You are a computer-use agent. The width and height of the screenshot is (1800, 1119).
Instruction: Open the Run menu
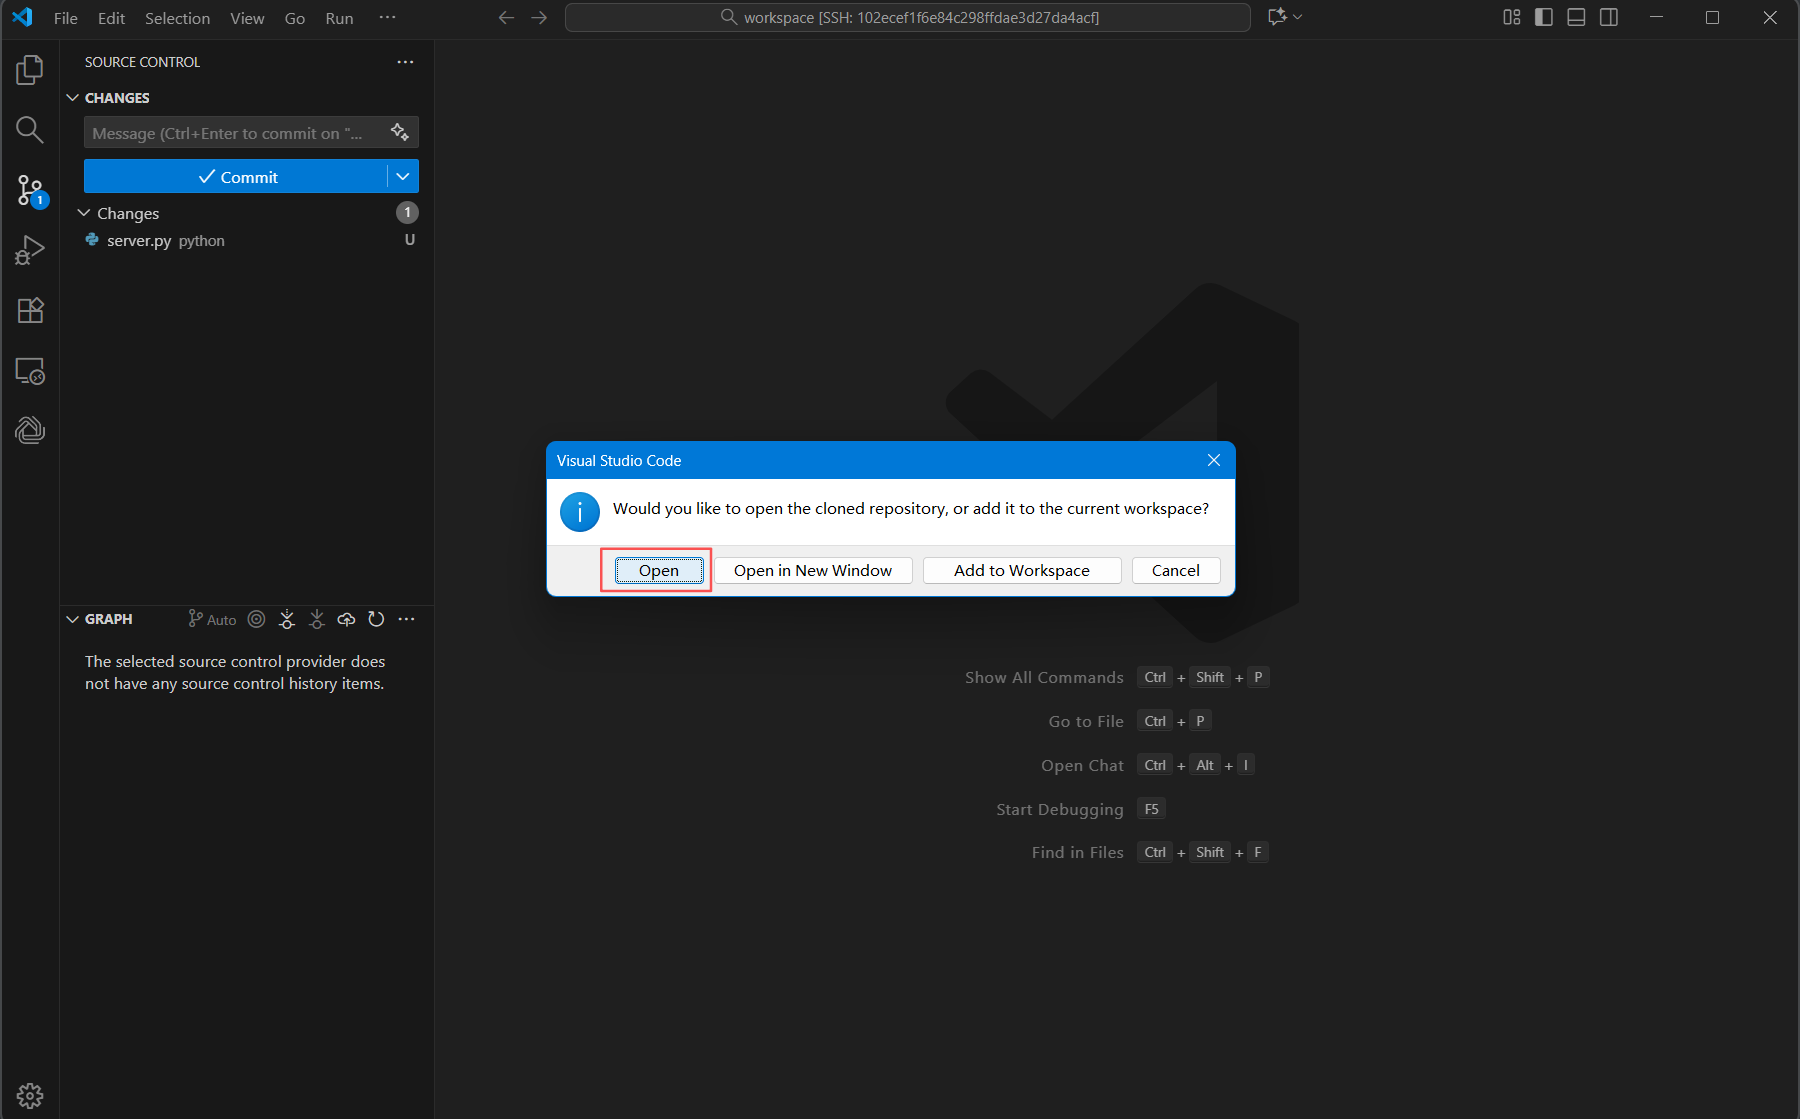click(x=339, y=18)
